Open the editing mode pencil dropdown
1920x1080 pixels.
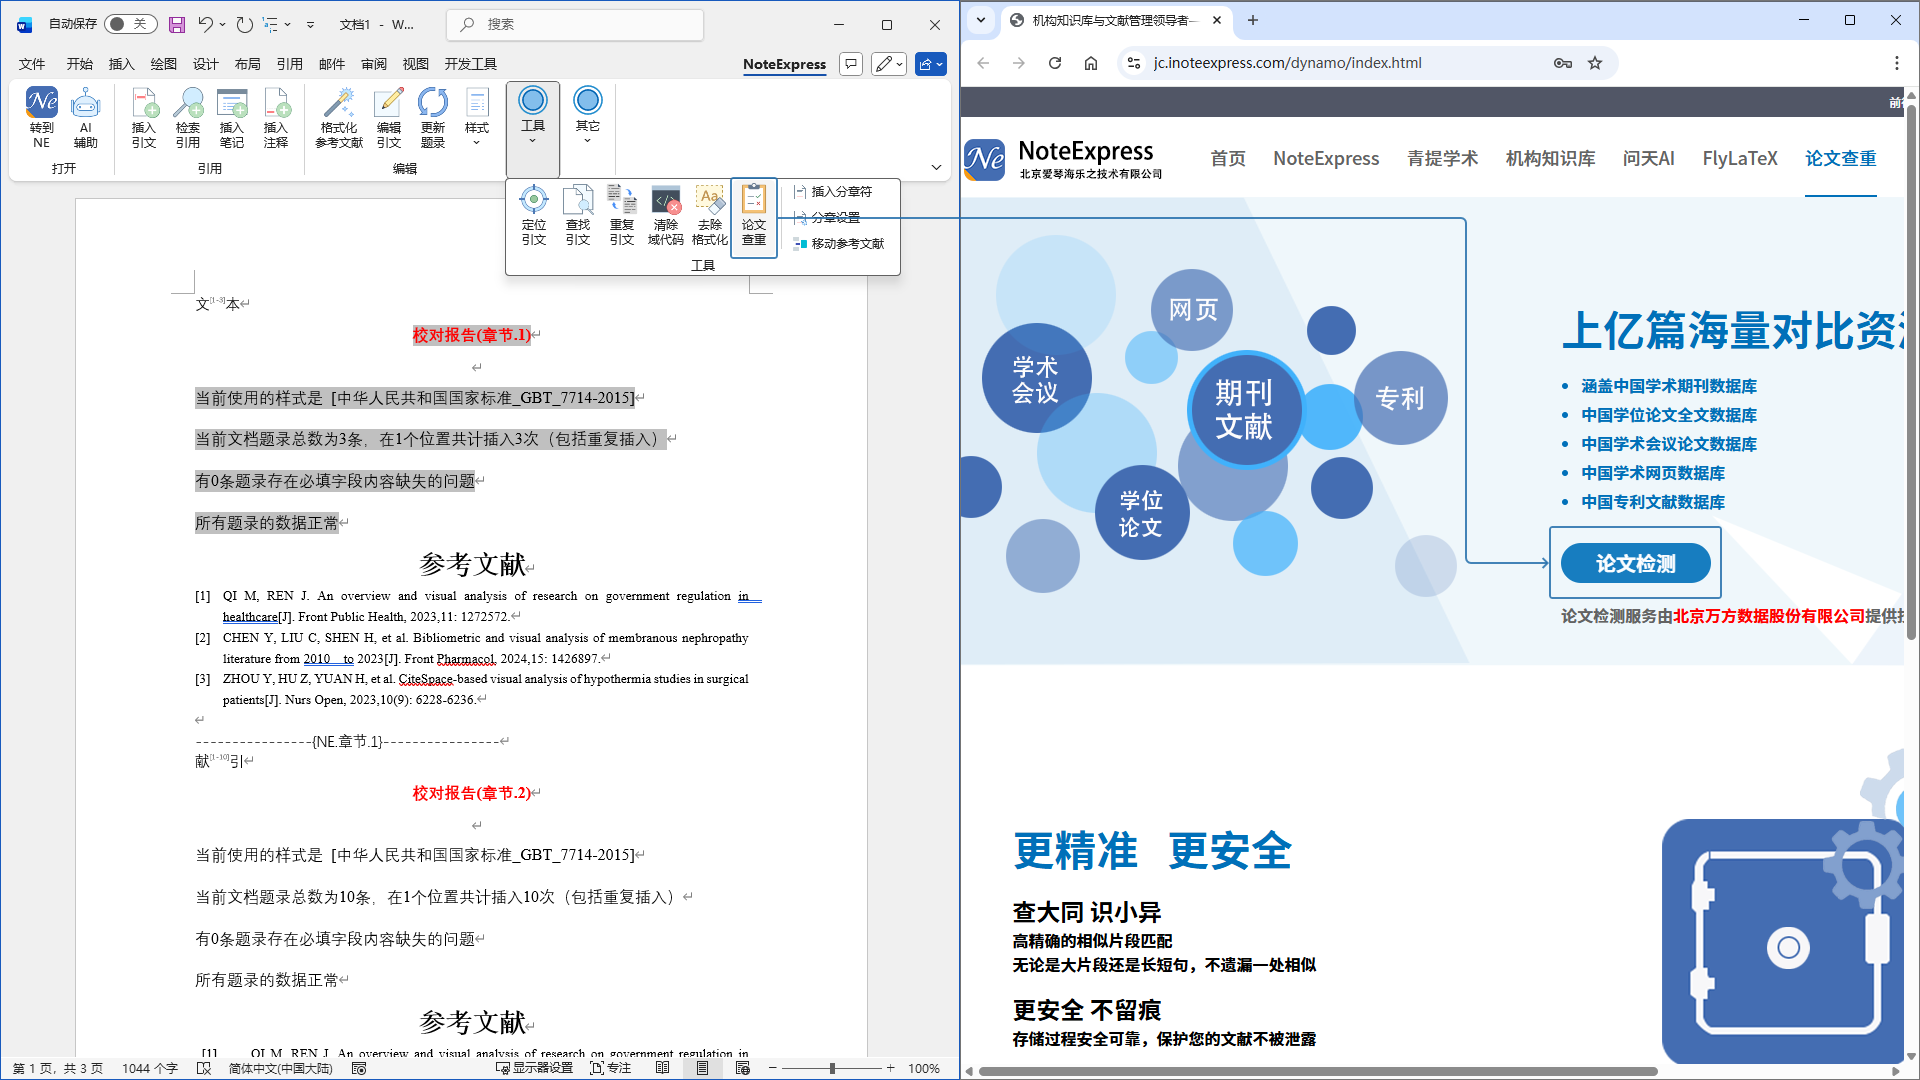(889, 64)
